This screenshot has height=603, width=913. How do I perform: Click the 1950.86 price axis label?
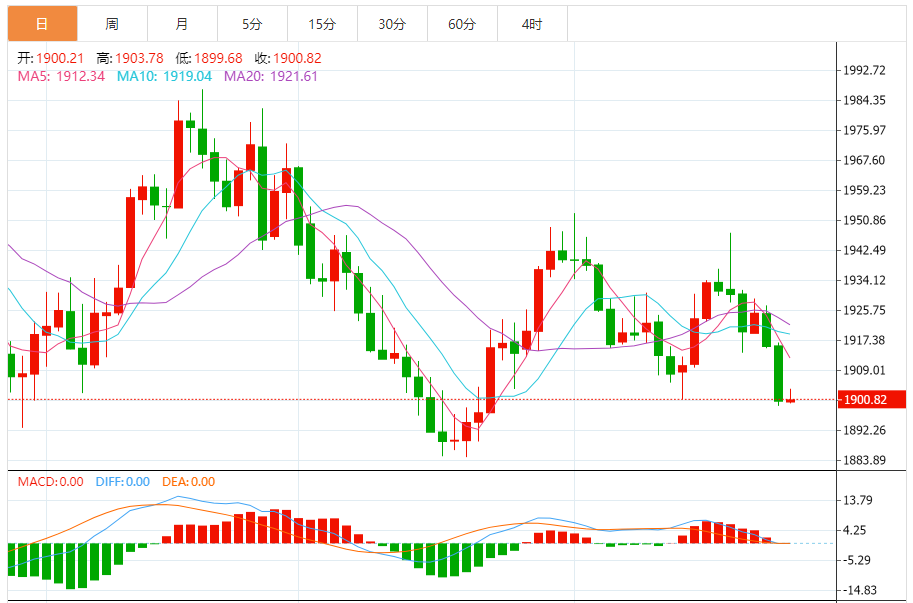pyautogui.click(x=865, y=220)
